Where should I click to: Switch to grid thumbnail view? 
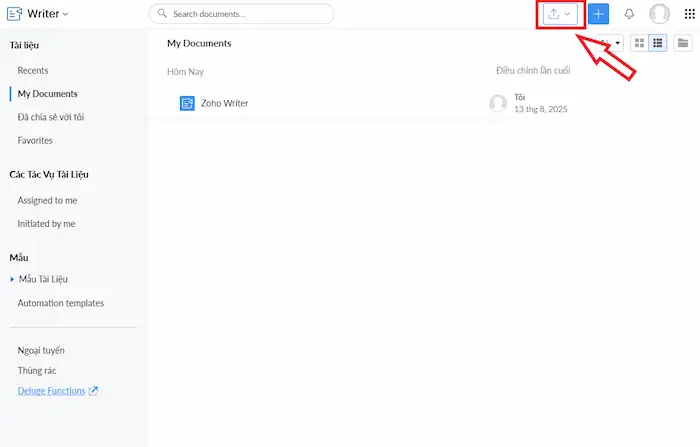639,43
